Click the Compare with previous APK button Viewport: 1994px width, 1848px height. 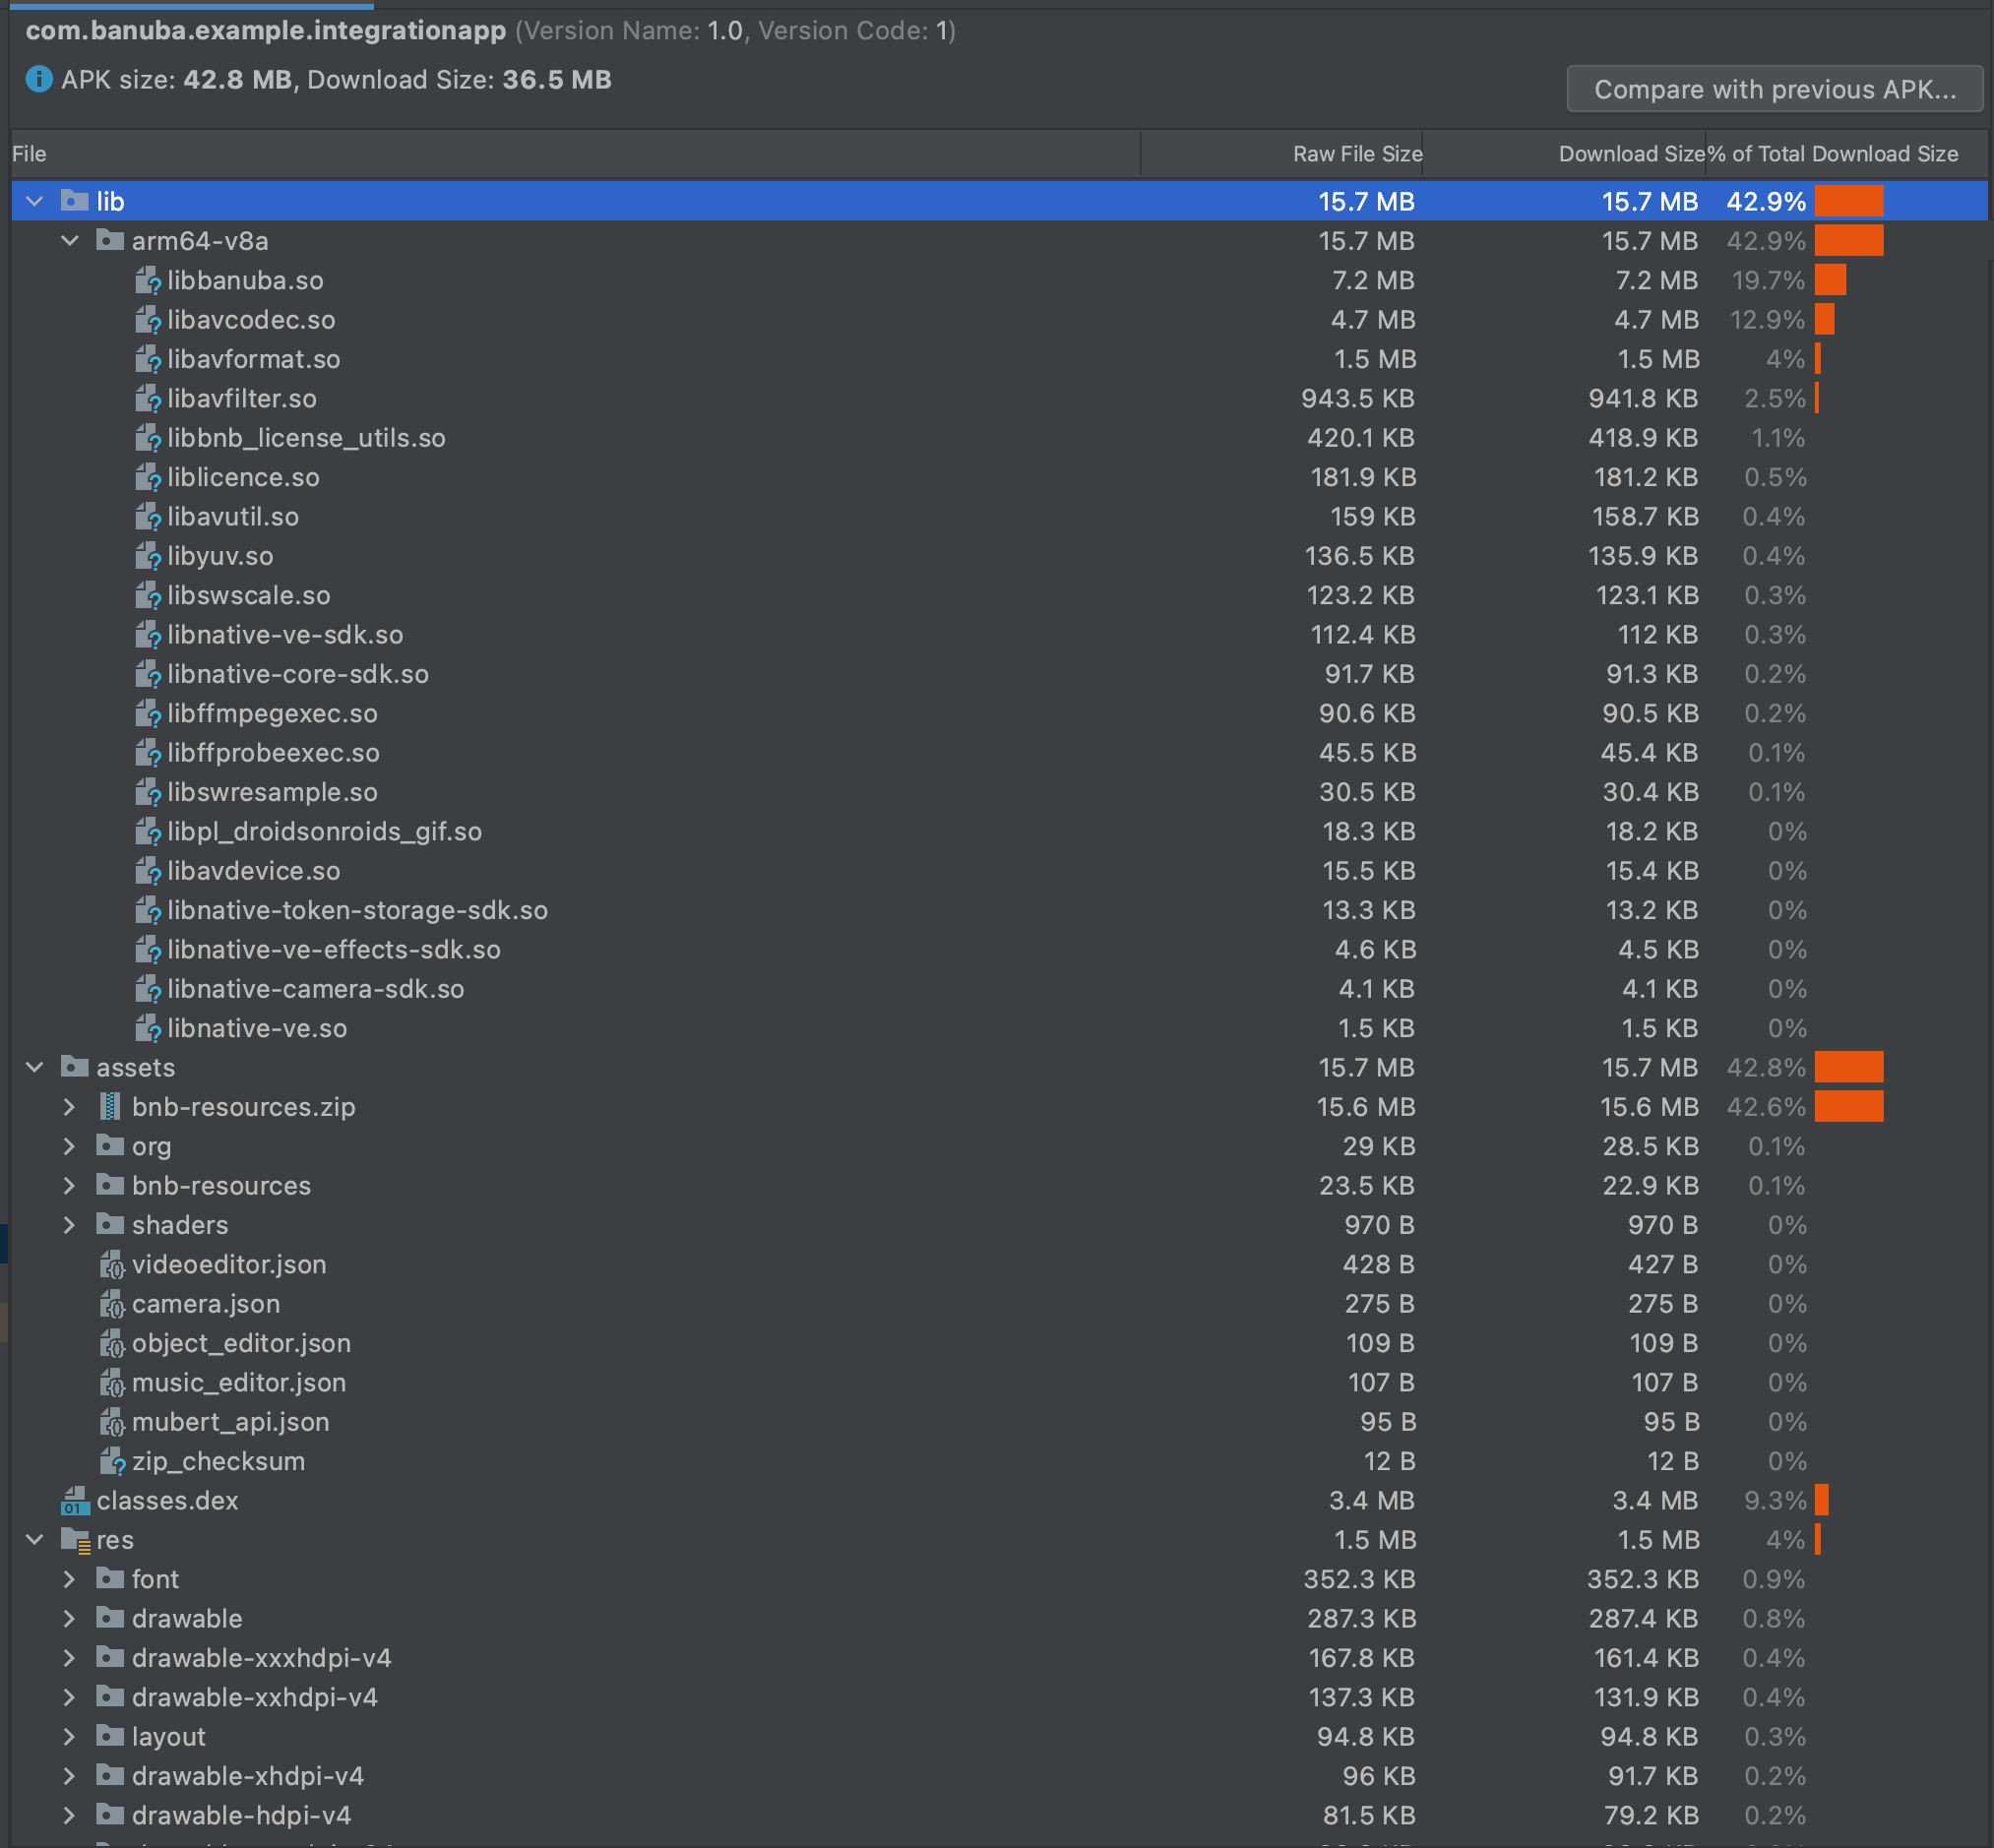[x=1774, y=89]
